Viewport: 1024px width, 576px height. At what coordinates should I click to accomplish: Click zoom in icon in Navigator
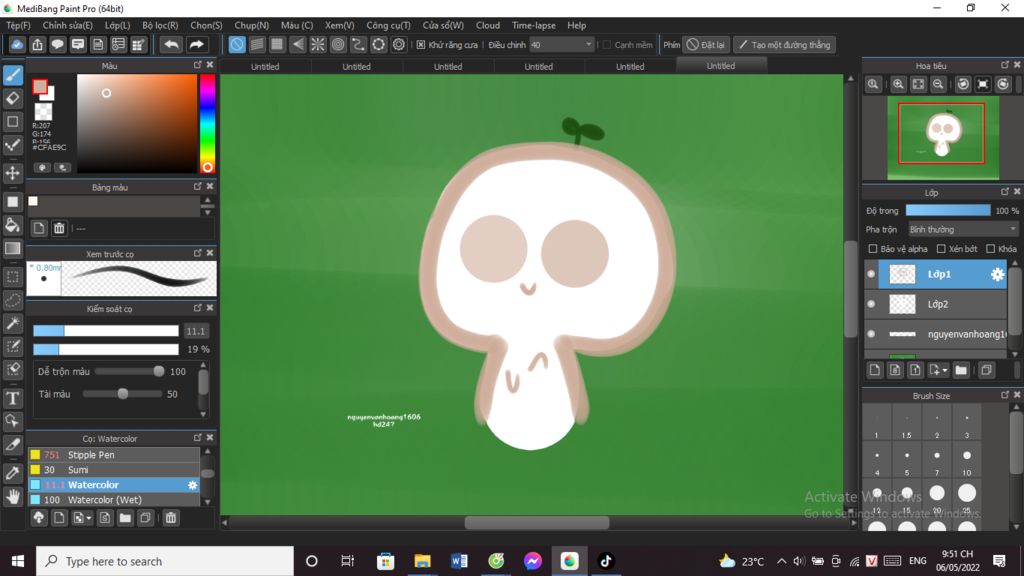tap(898, 84)
